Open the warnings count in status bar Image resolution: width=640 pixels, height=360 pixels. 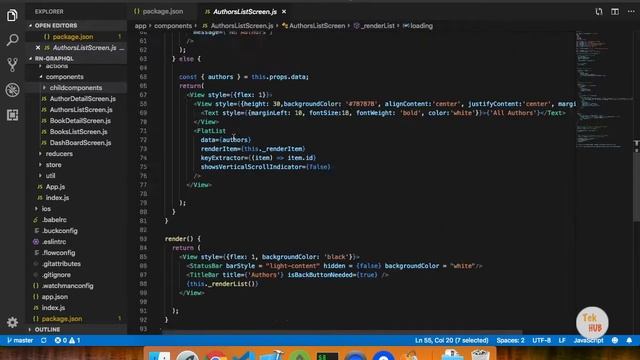tap(75, 340)
